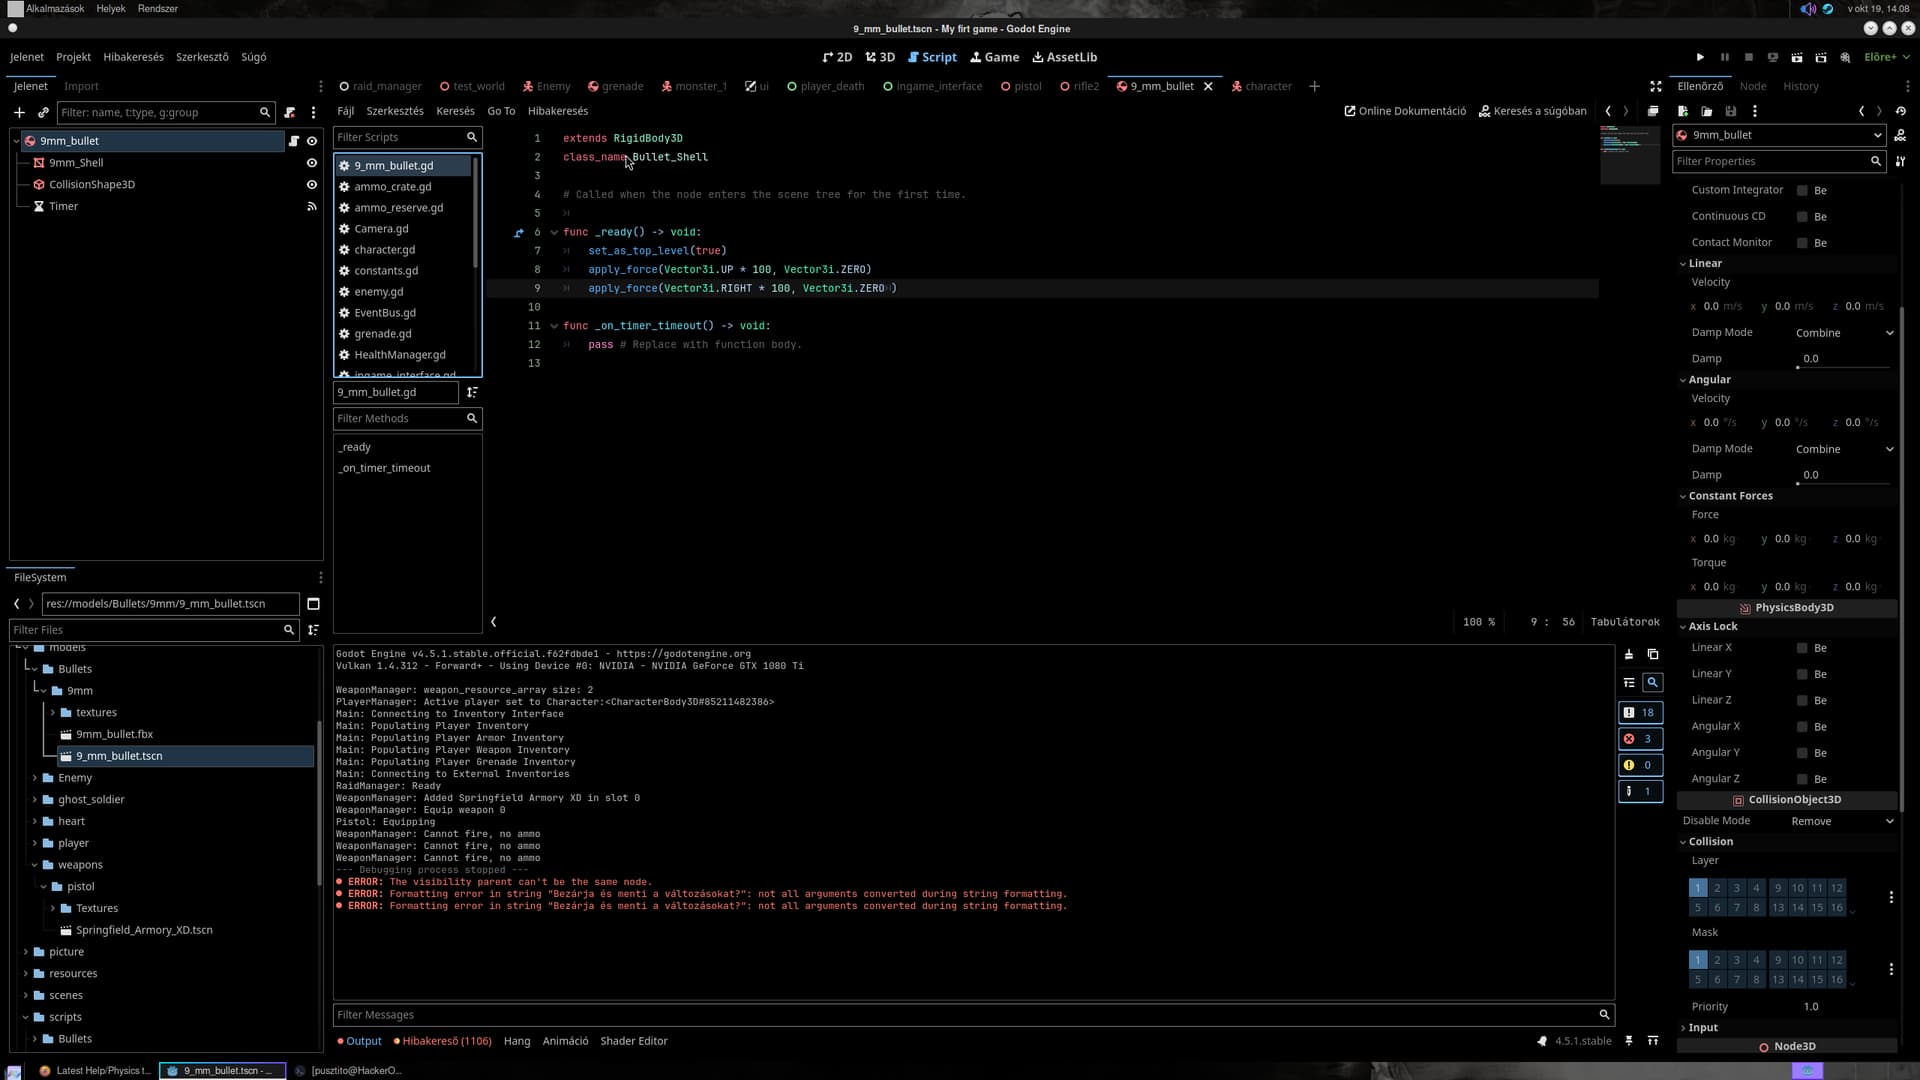Add a new node with plus icon

19,112
